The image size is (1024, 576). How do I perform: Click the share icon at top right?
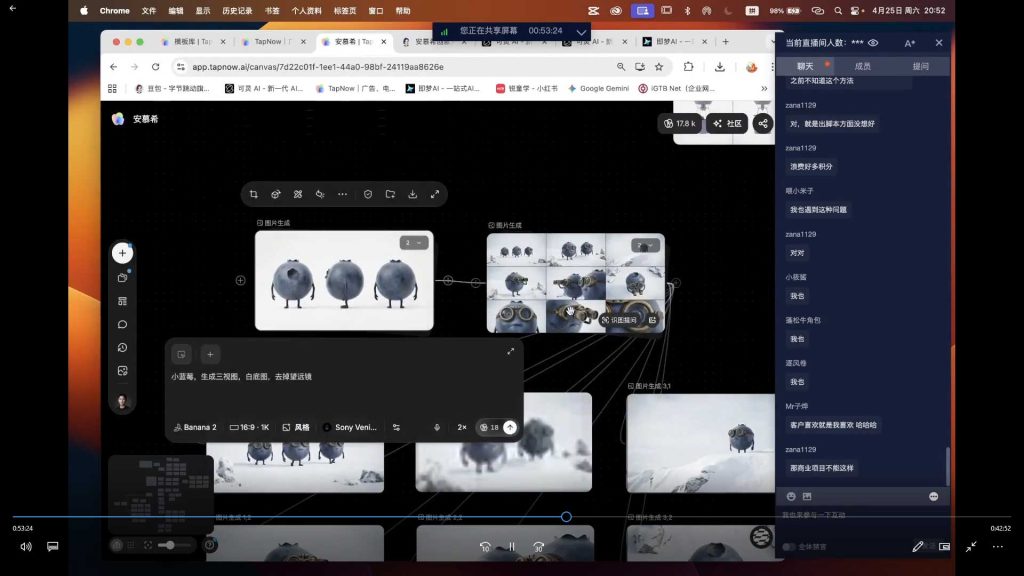[x=763, y=123]
